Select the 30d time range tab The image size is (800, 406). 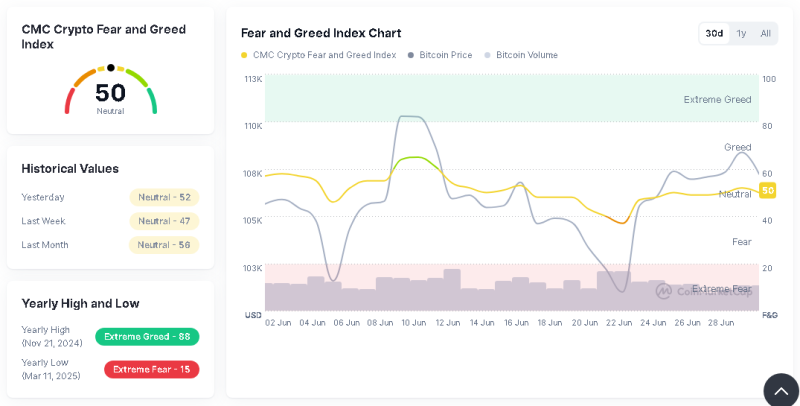tap(714, 34)
